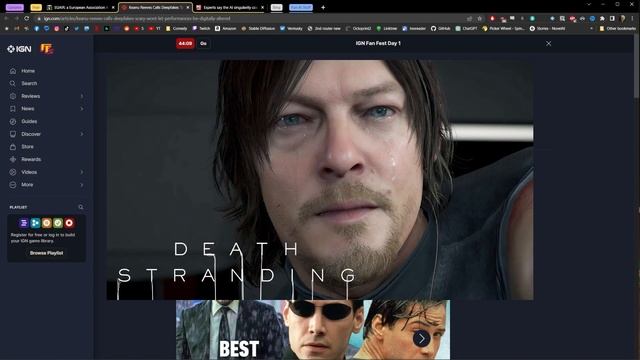Open the Fan Fest logo next to IGN
This screenshot has width=640, height=360.
[47, 49]
